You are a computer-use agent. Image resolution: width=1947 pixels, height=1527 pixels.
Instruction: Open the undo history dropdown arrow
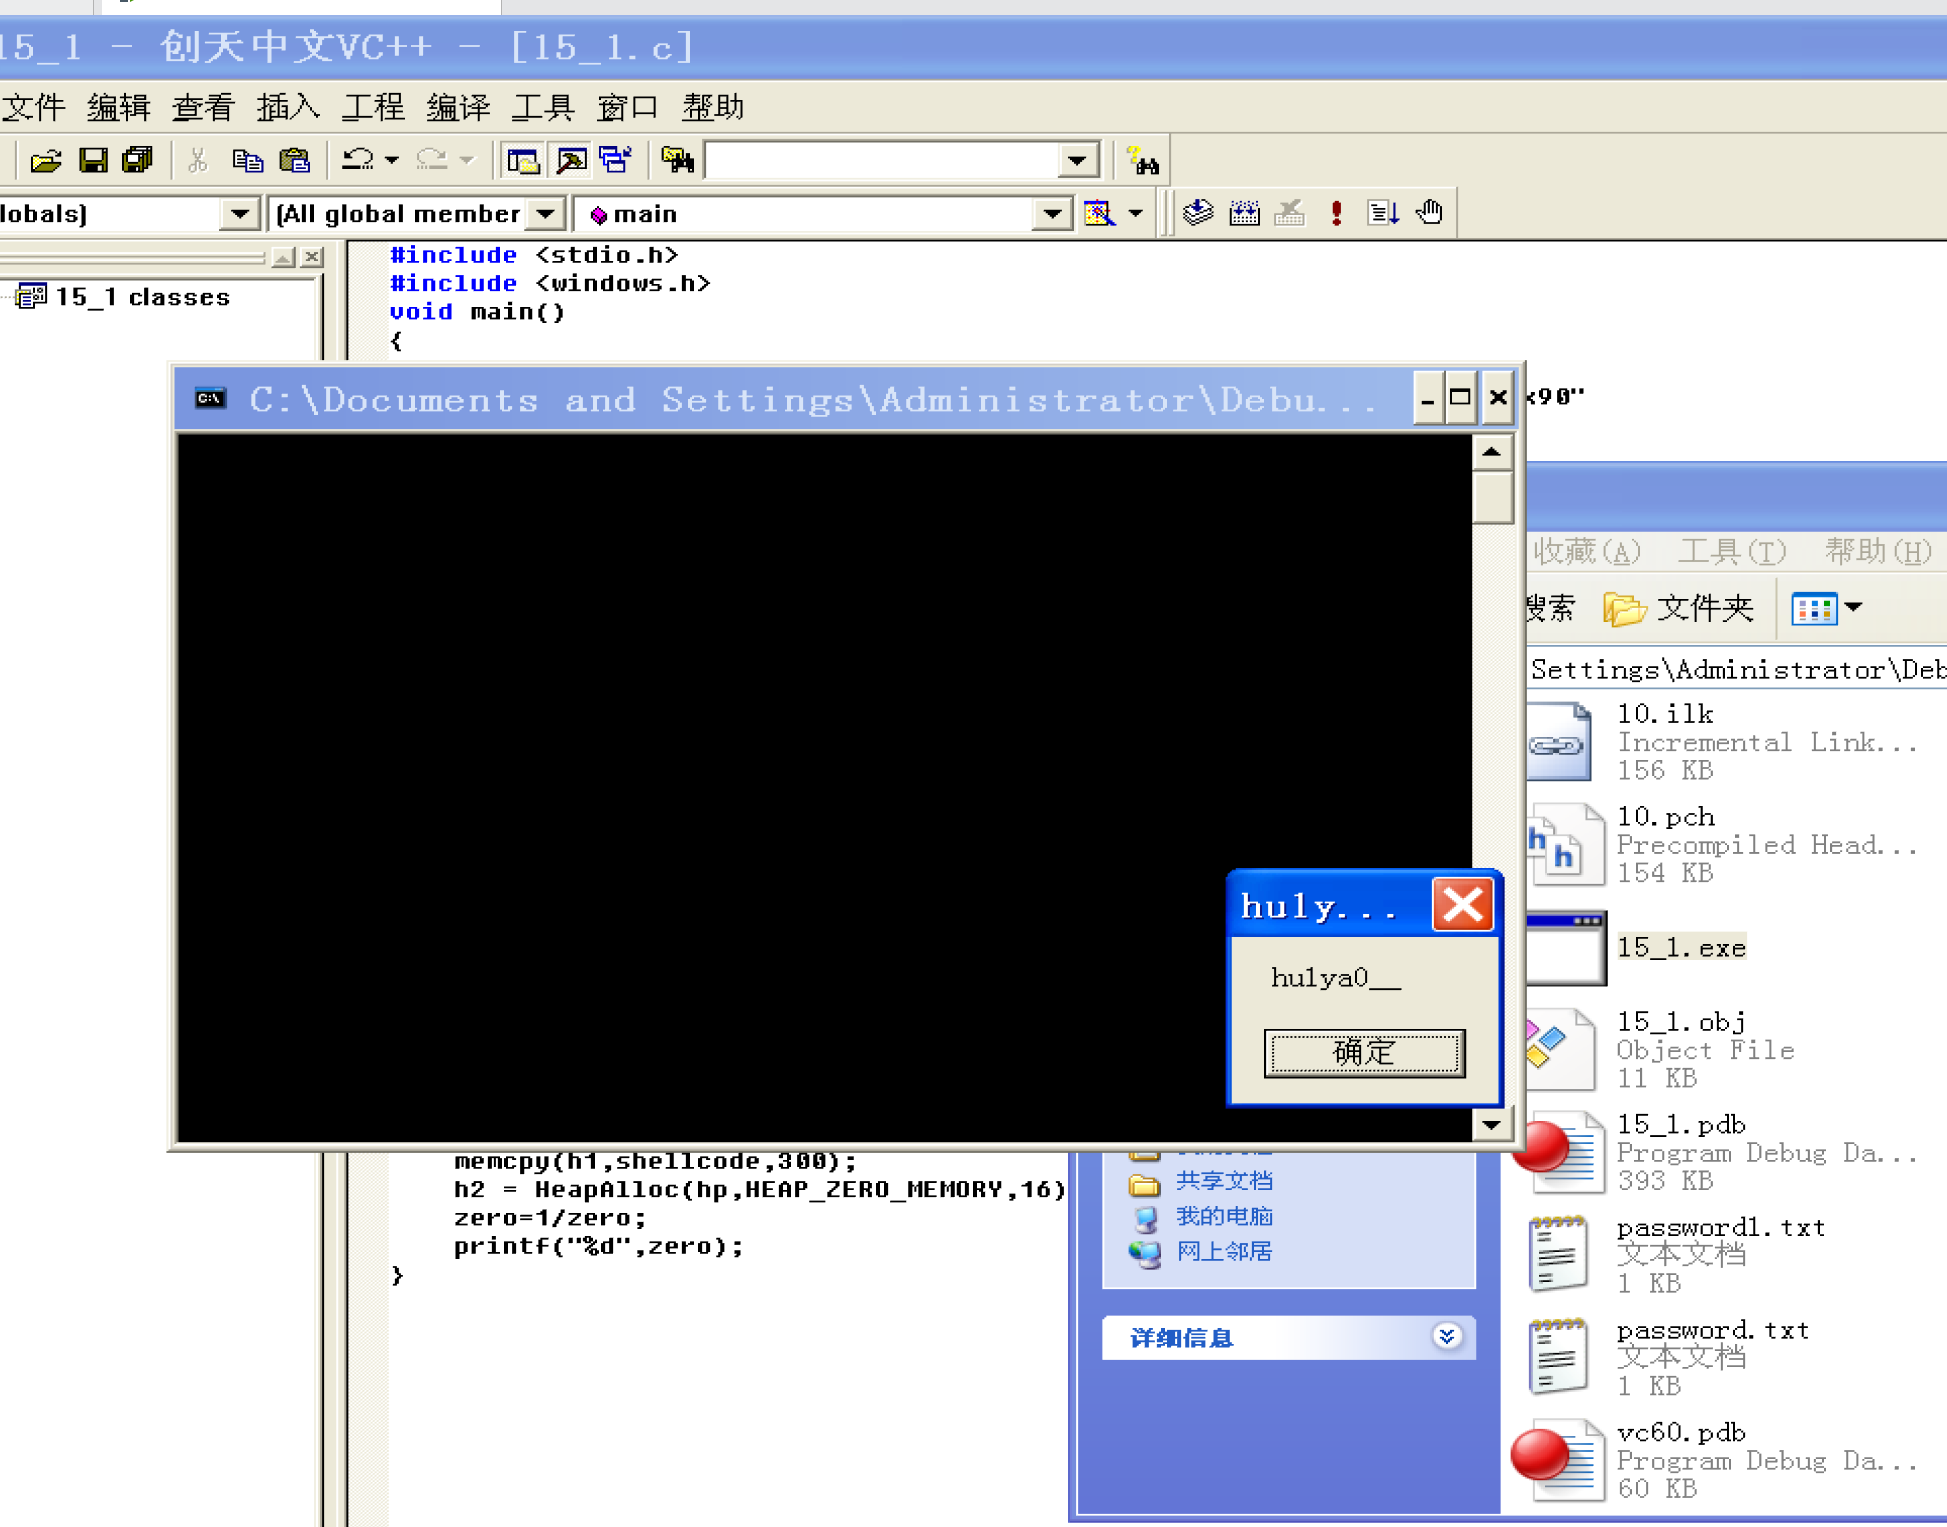tap(392, 160)
